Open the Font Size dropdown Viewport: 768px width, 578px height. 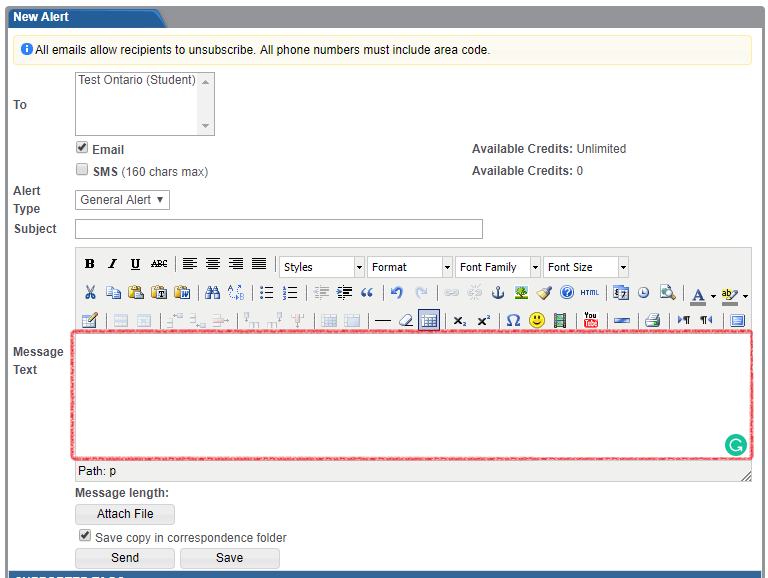pos(586,267)
